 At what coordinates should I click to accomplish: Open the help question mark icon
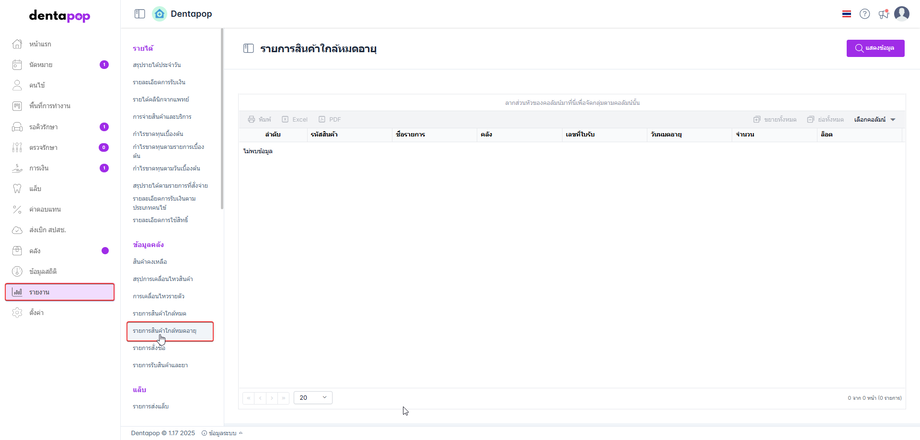864,14
